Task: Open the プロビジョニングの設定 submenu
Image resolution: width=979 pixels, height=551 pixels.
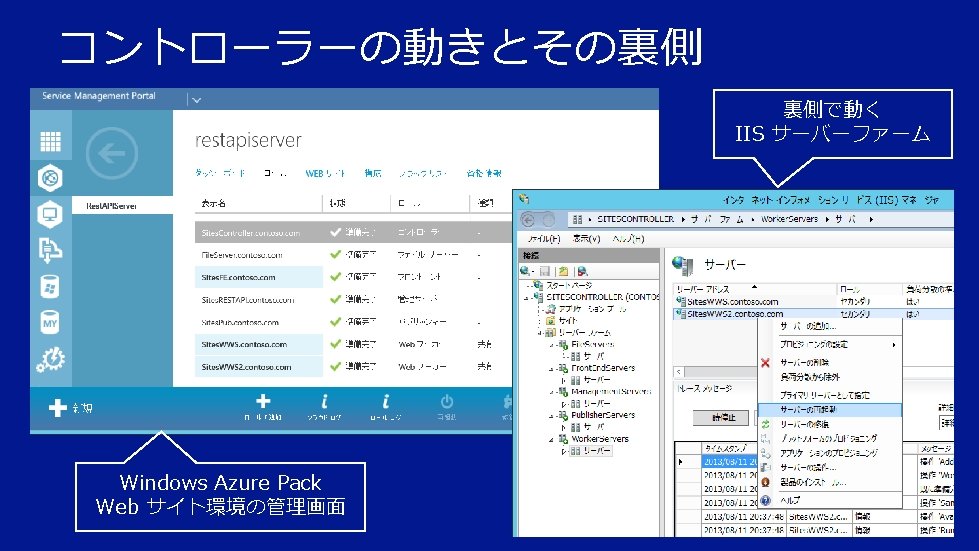Action: coord(830,344)
